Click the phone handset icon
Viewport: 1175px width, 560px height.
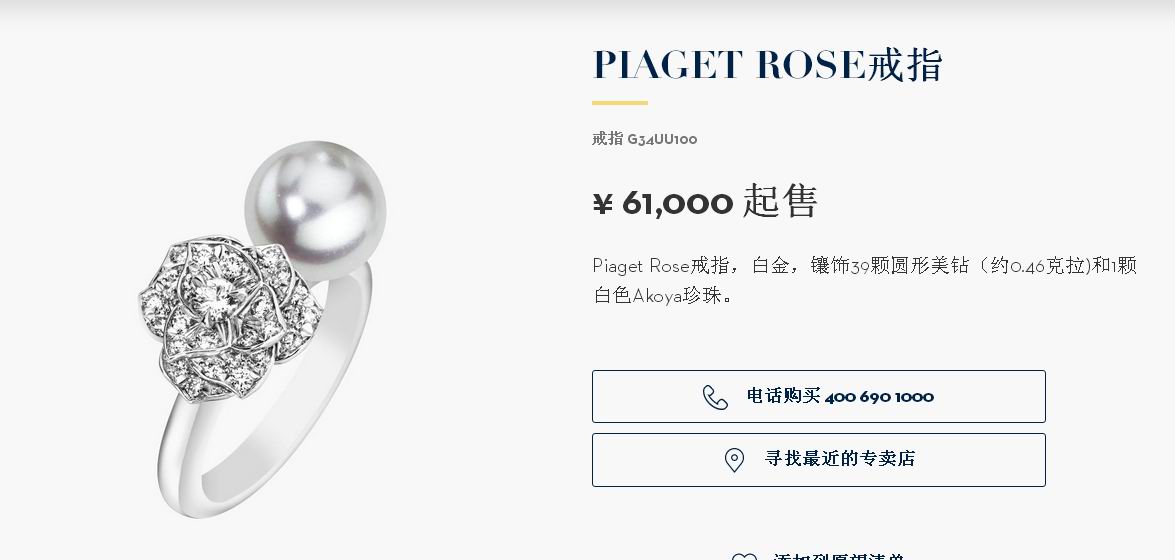point(715,397)
